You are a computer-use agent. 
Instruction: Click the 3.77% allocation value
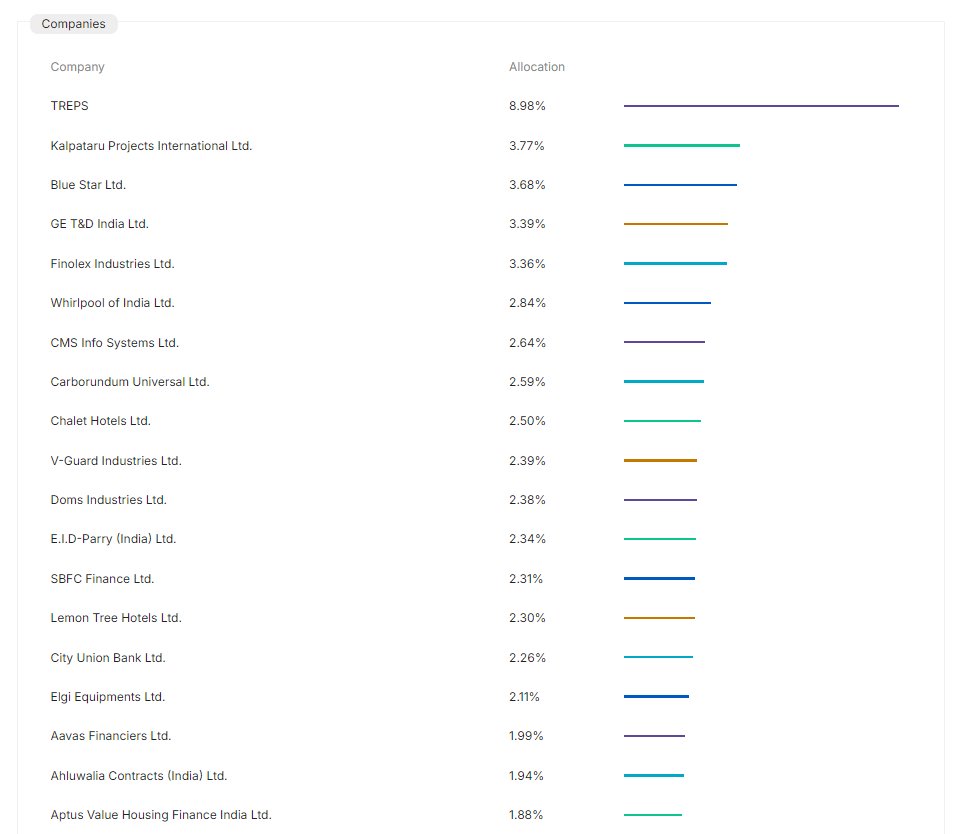click(526, 146)
